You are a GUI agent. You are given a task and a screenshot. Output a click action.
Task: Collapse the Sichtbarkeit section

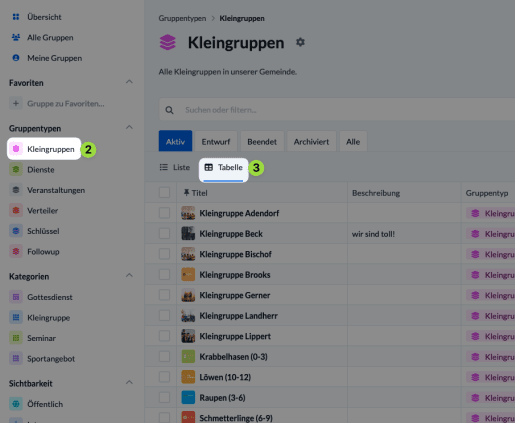coord(129,382)
